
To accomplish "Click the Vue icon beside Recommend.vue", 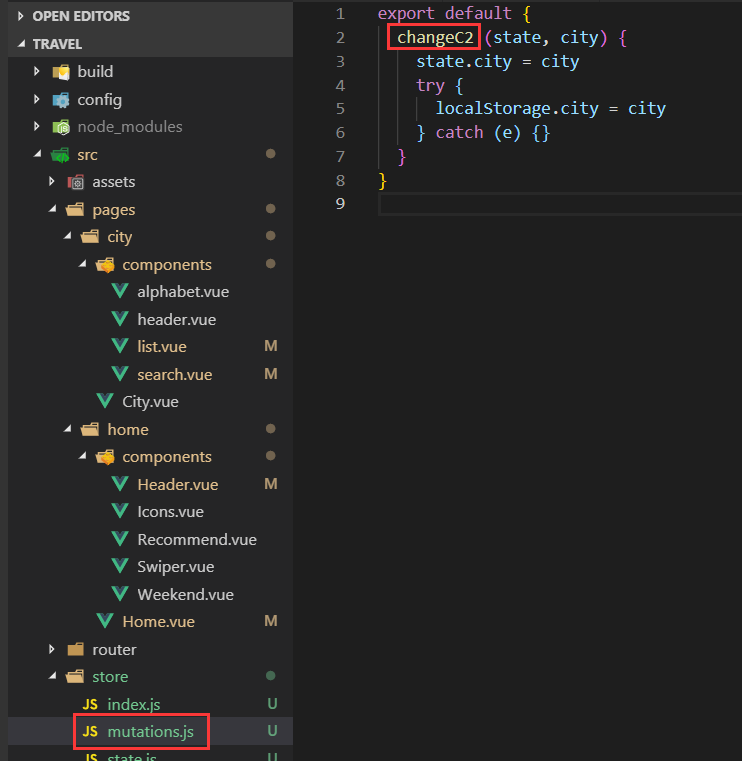I will [x=120, y=539].
